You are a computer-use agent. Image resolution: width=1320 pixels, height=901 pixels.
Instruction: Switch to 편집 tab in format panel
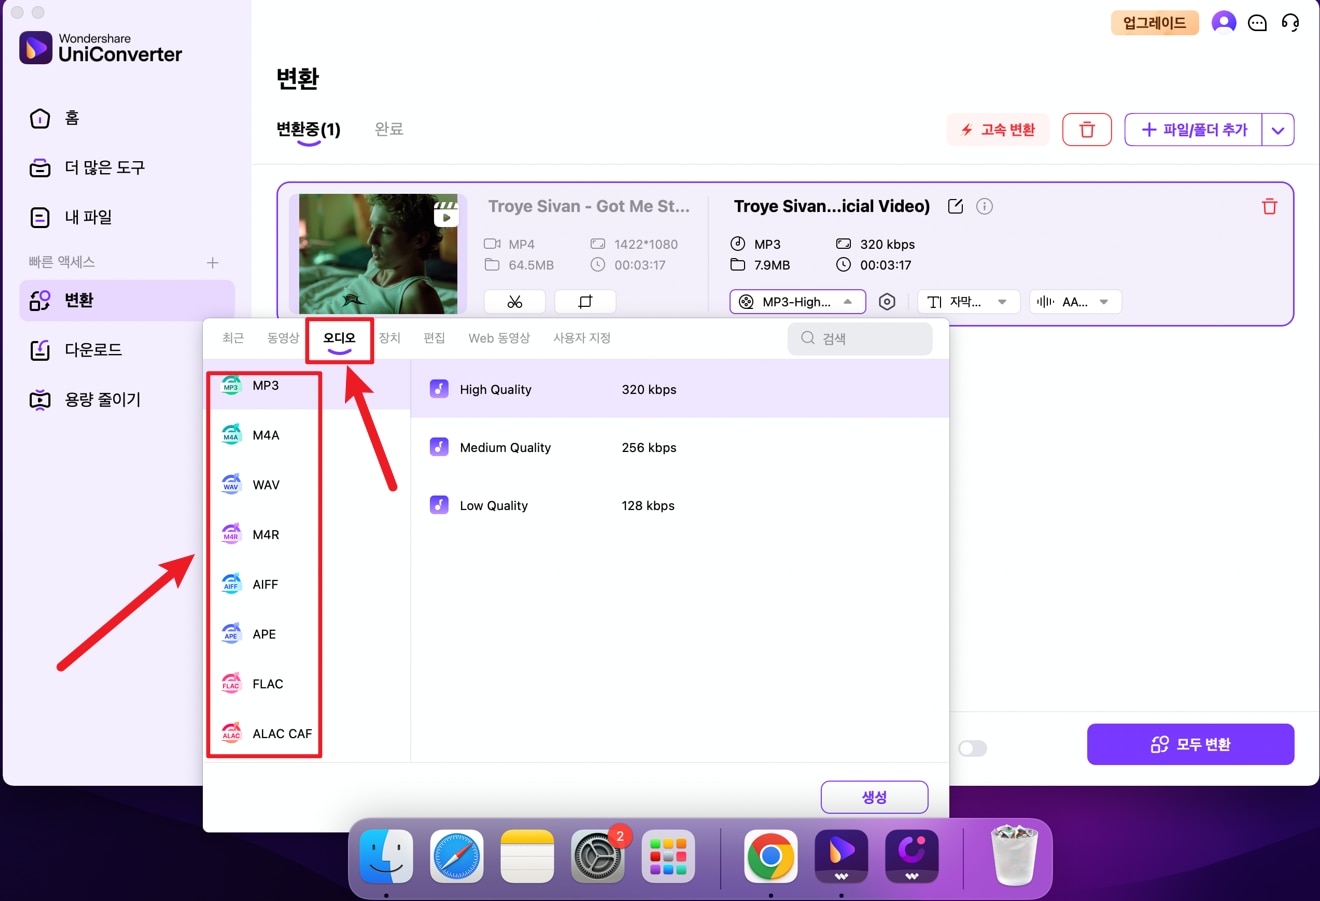(x=434, y=338)
